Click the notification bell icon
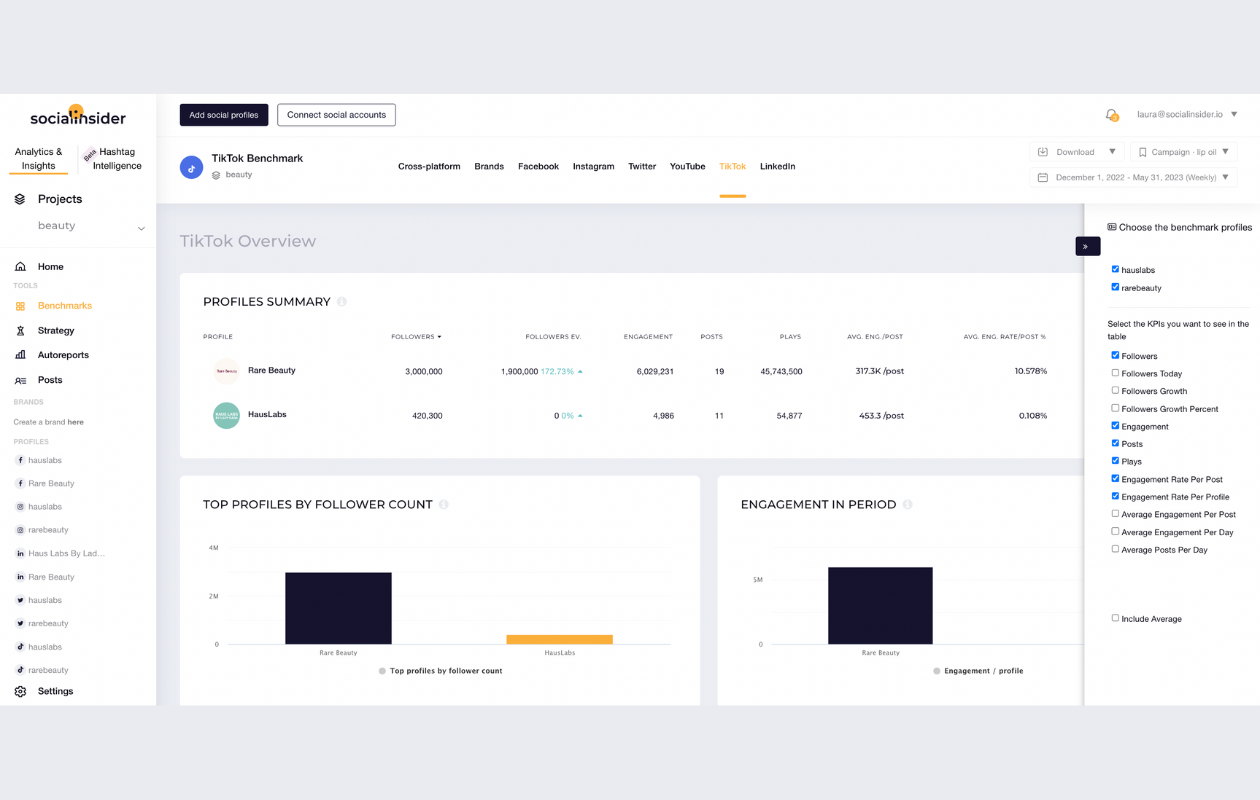The height and width of the screenshot is (800, 1260). (x=1111, y=115)
